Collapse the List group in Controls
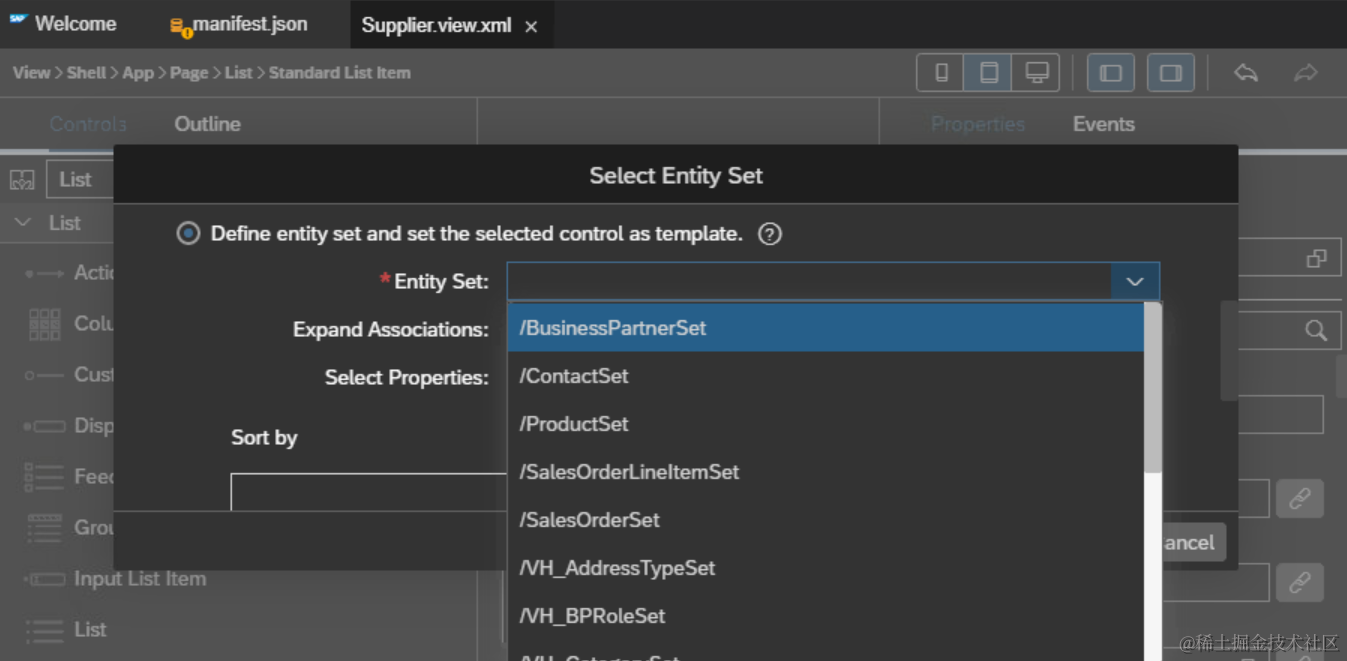1347x661 pixels. pyautogui.click(x=24, y=223)
